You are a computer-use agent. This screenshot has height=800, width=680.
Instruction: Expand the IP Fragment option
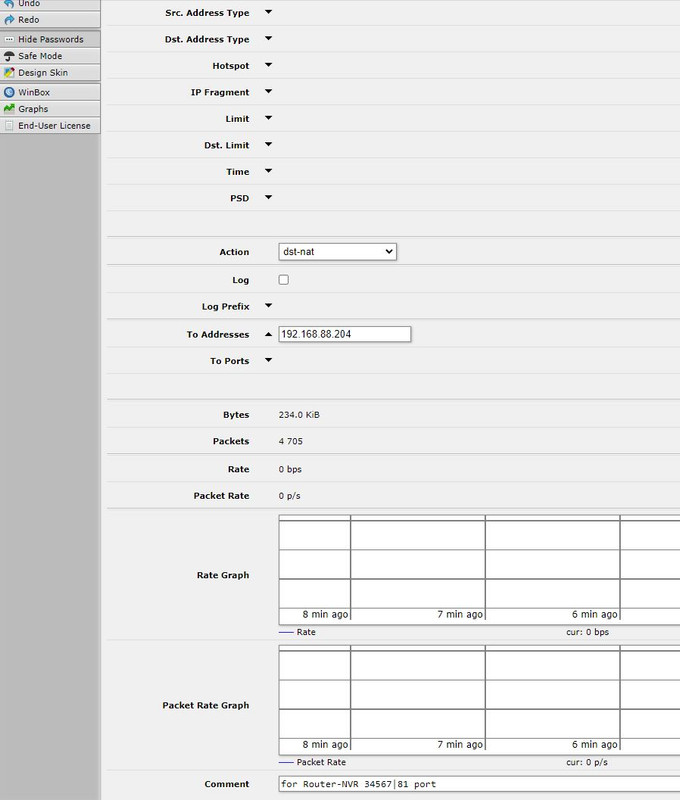click(268, 92)
